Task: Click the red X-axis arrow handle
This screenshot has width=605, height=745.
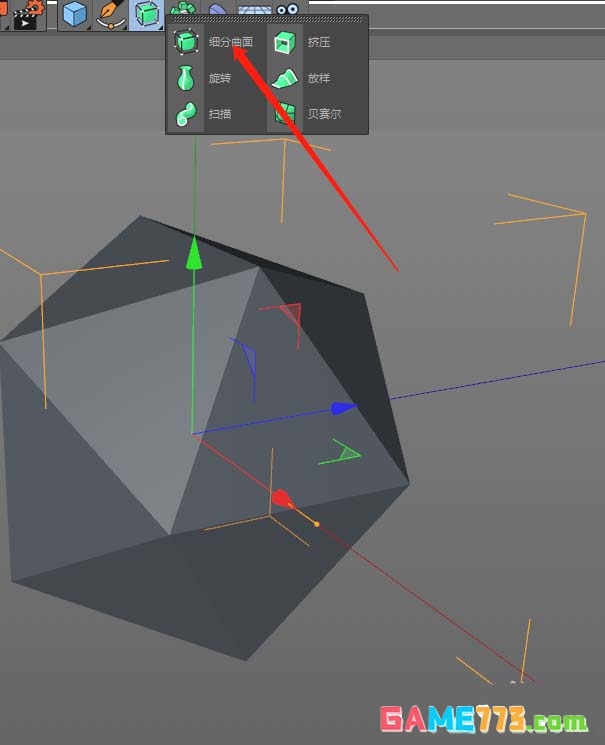Action: [x=282, y=497]
